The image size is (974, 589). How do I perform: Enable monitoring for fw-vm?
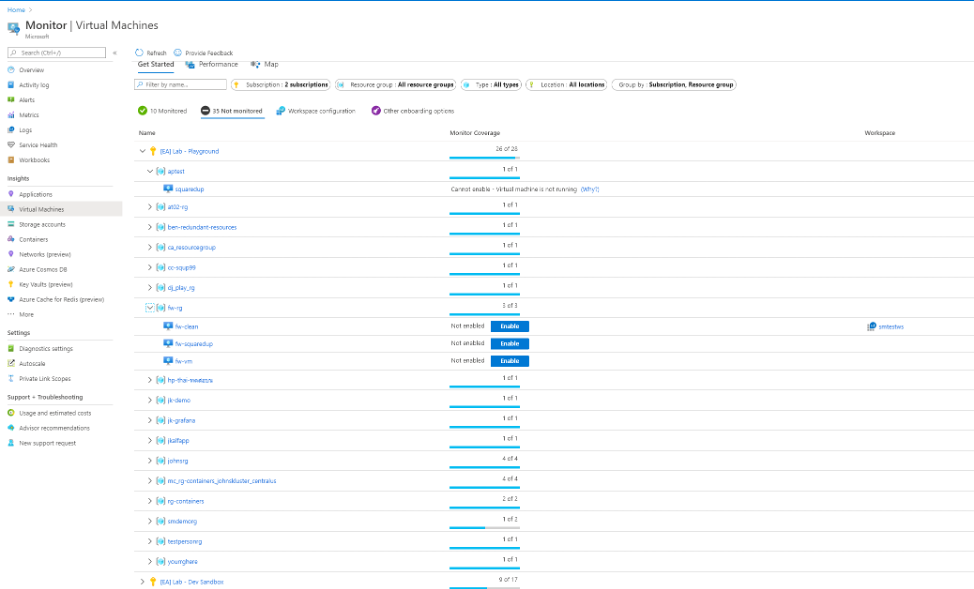click(x=509, y=361)
